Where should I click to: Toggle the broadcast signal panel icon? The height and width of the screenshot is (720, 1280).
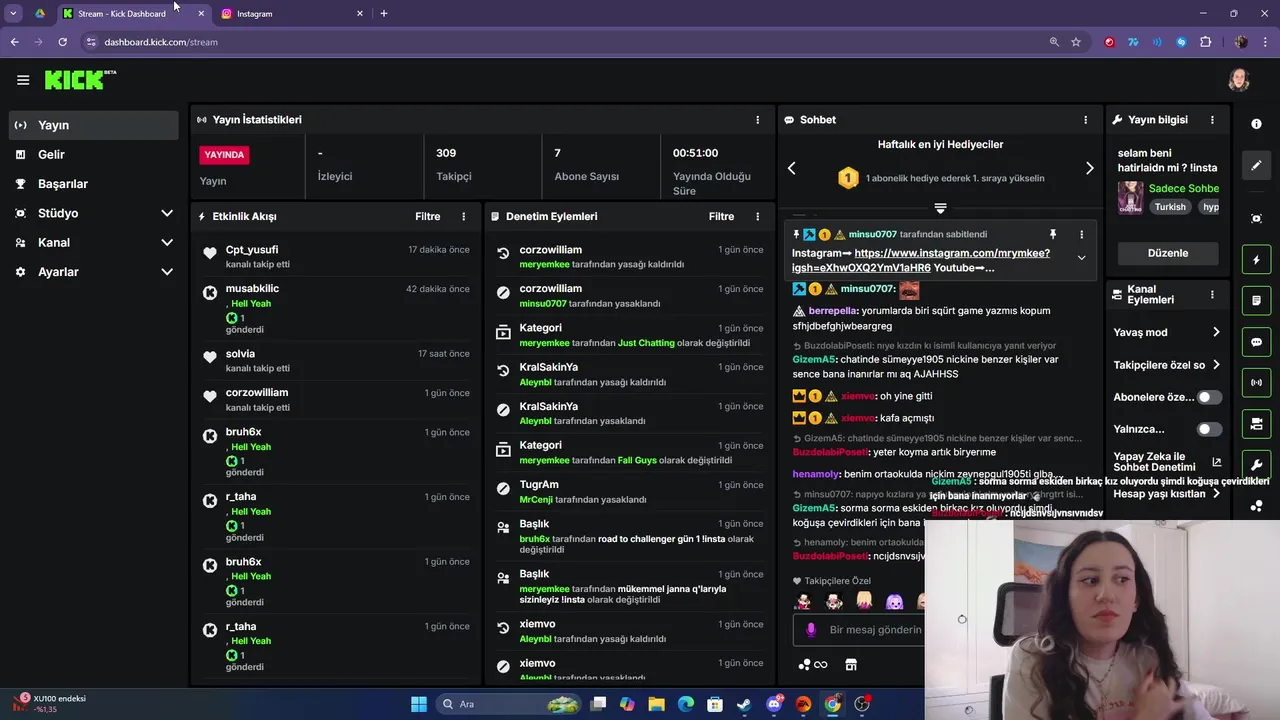[x=1257, y=383]
